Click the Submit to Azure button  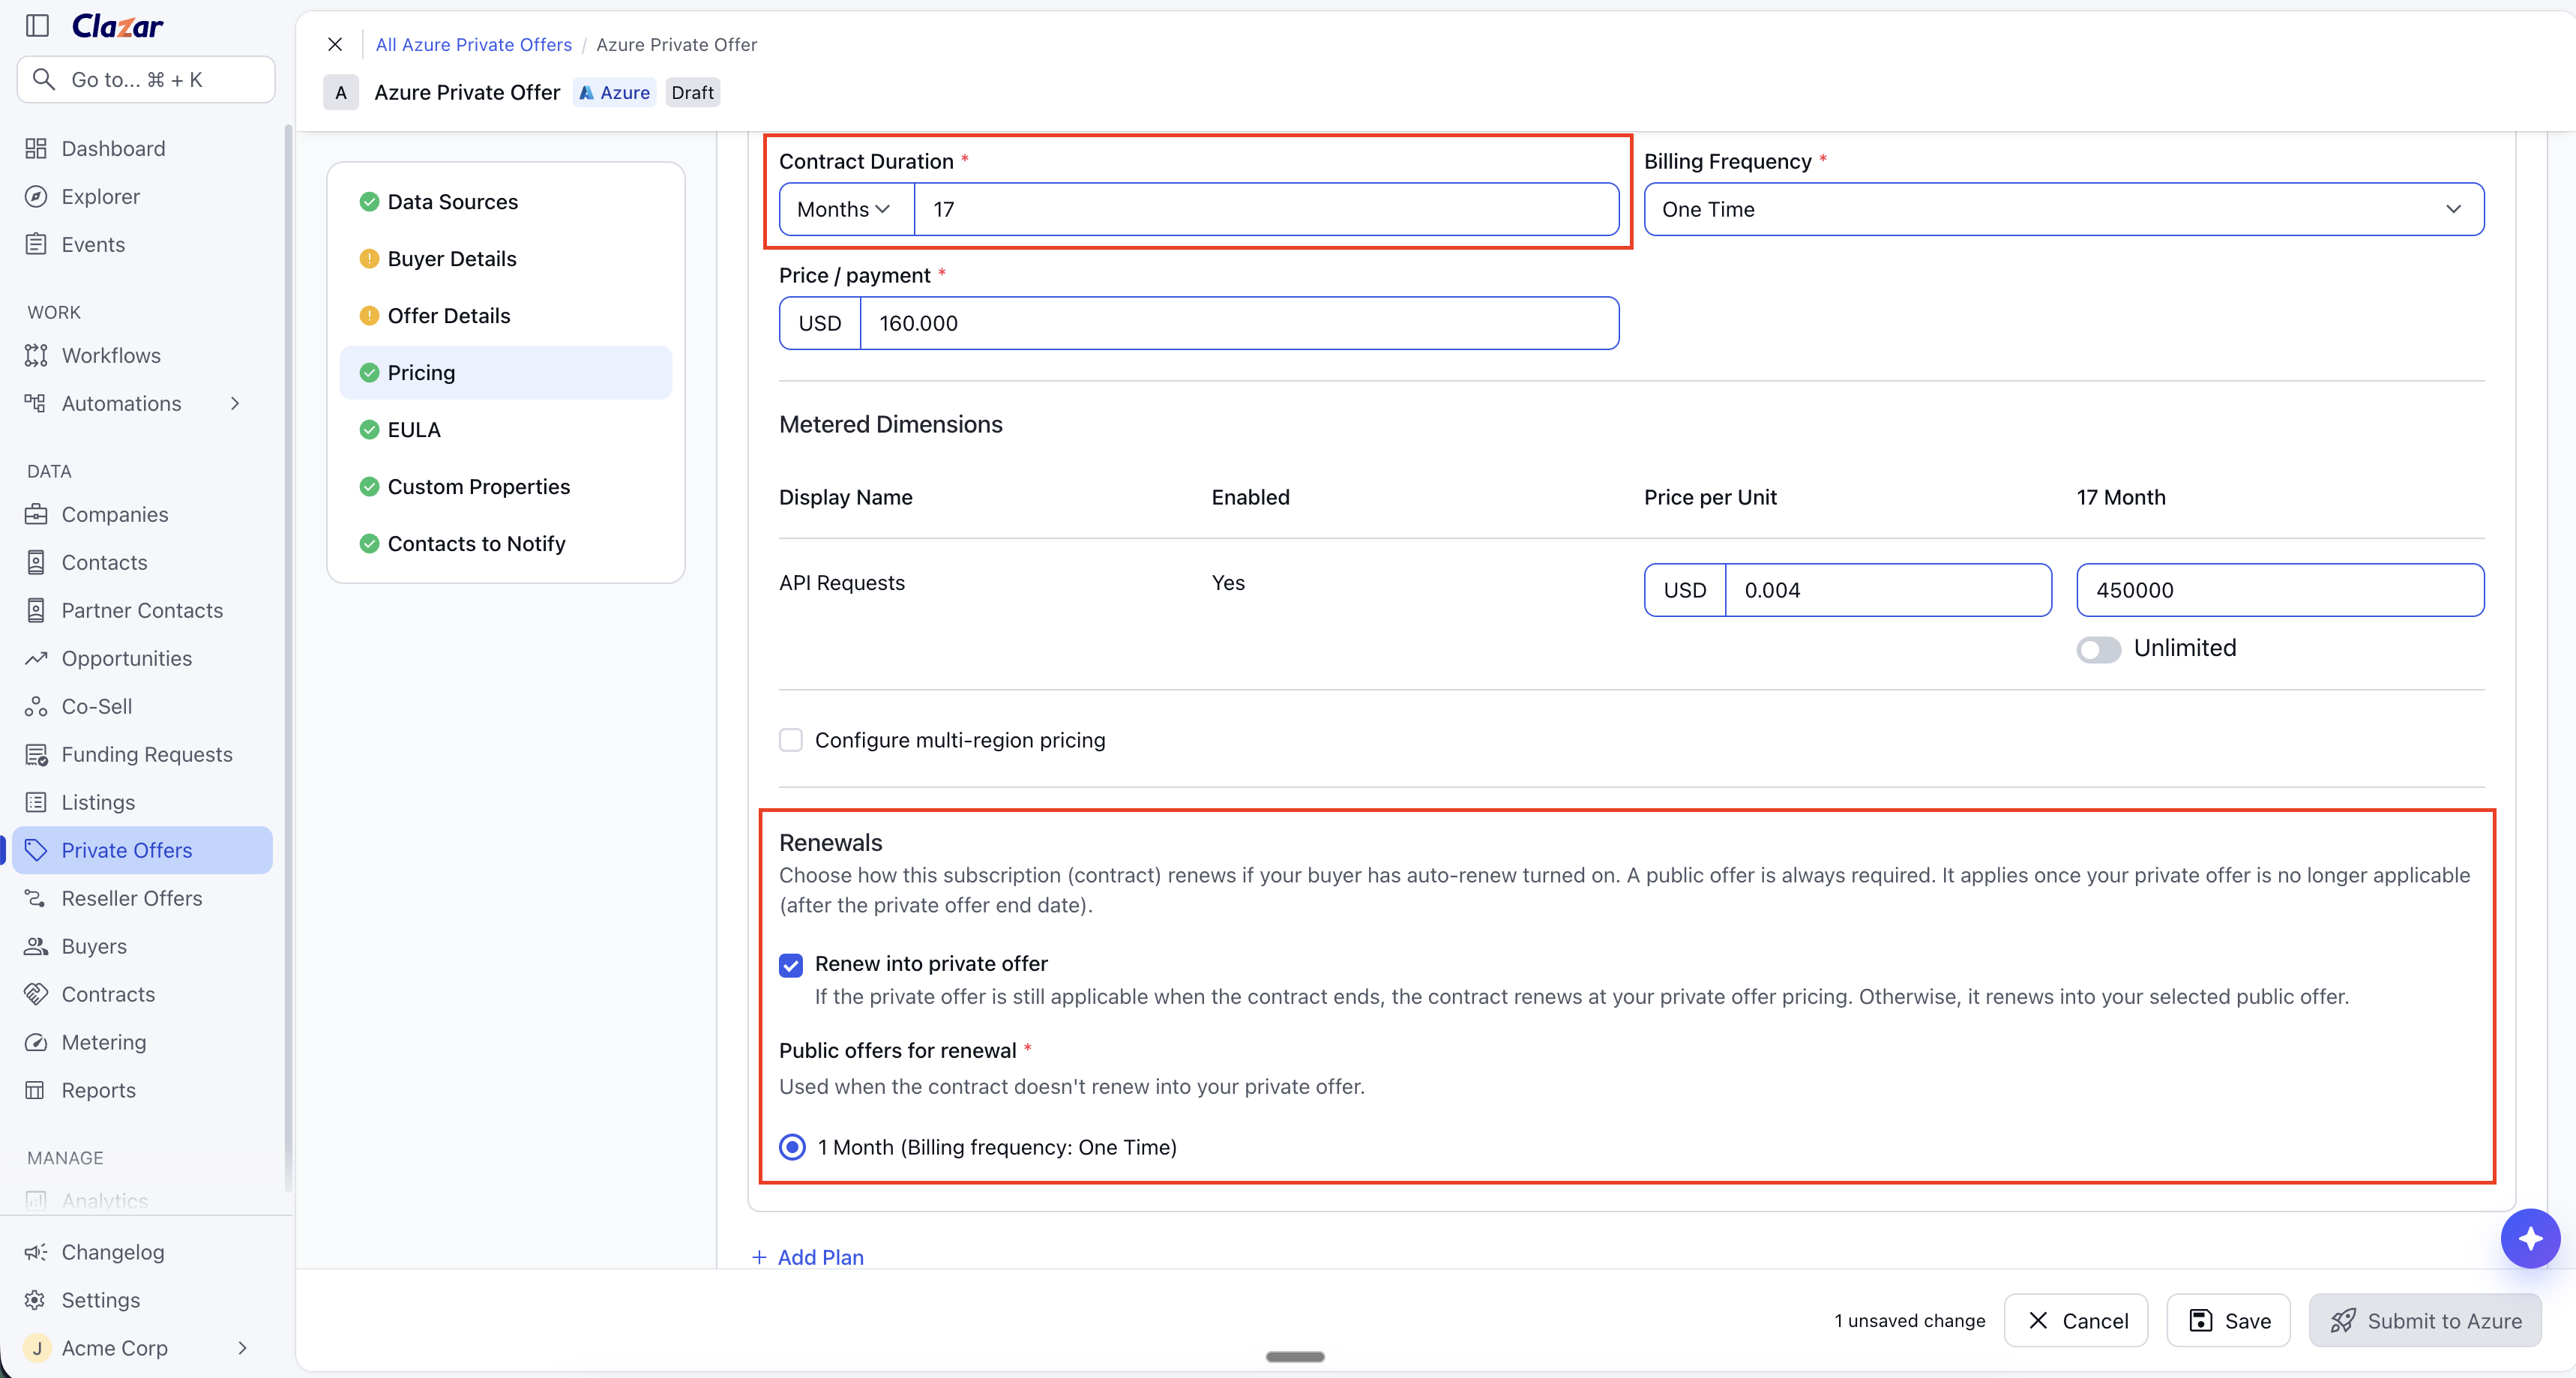(2425, 1321)
